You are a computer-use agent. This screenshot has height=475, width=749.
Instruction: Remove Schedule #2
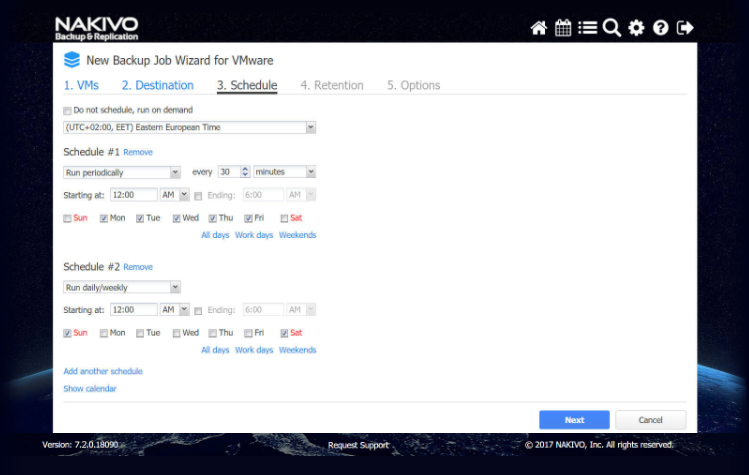point(138,267)
